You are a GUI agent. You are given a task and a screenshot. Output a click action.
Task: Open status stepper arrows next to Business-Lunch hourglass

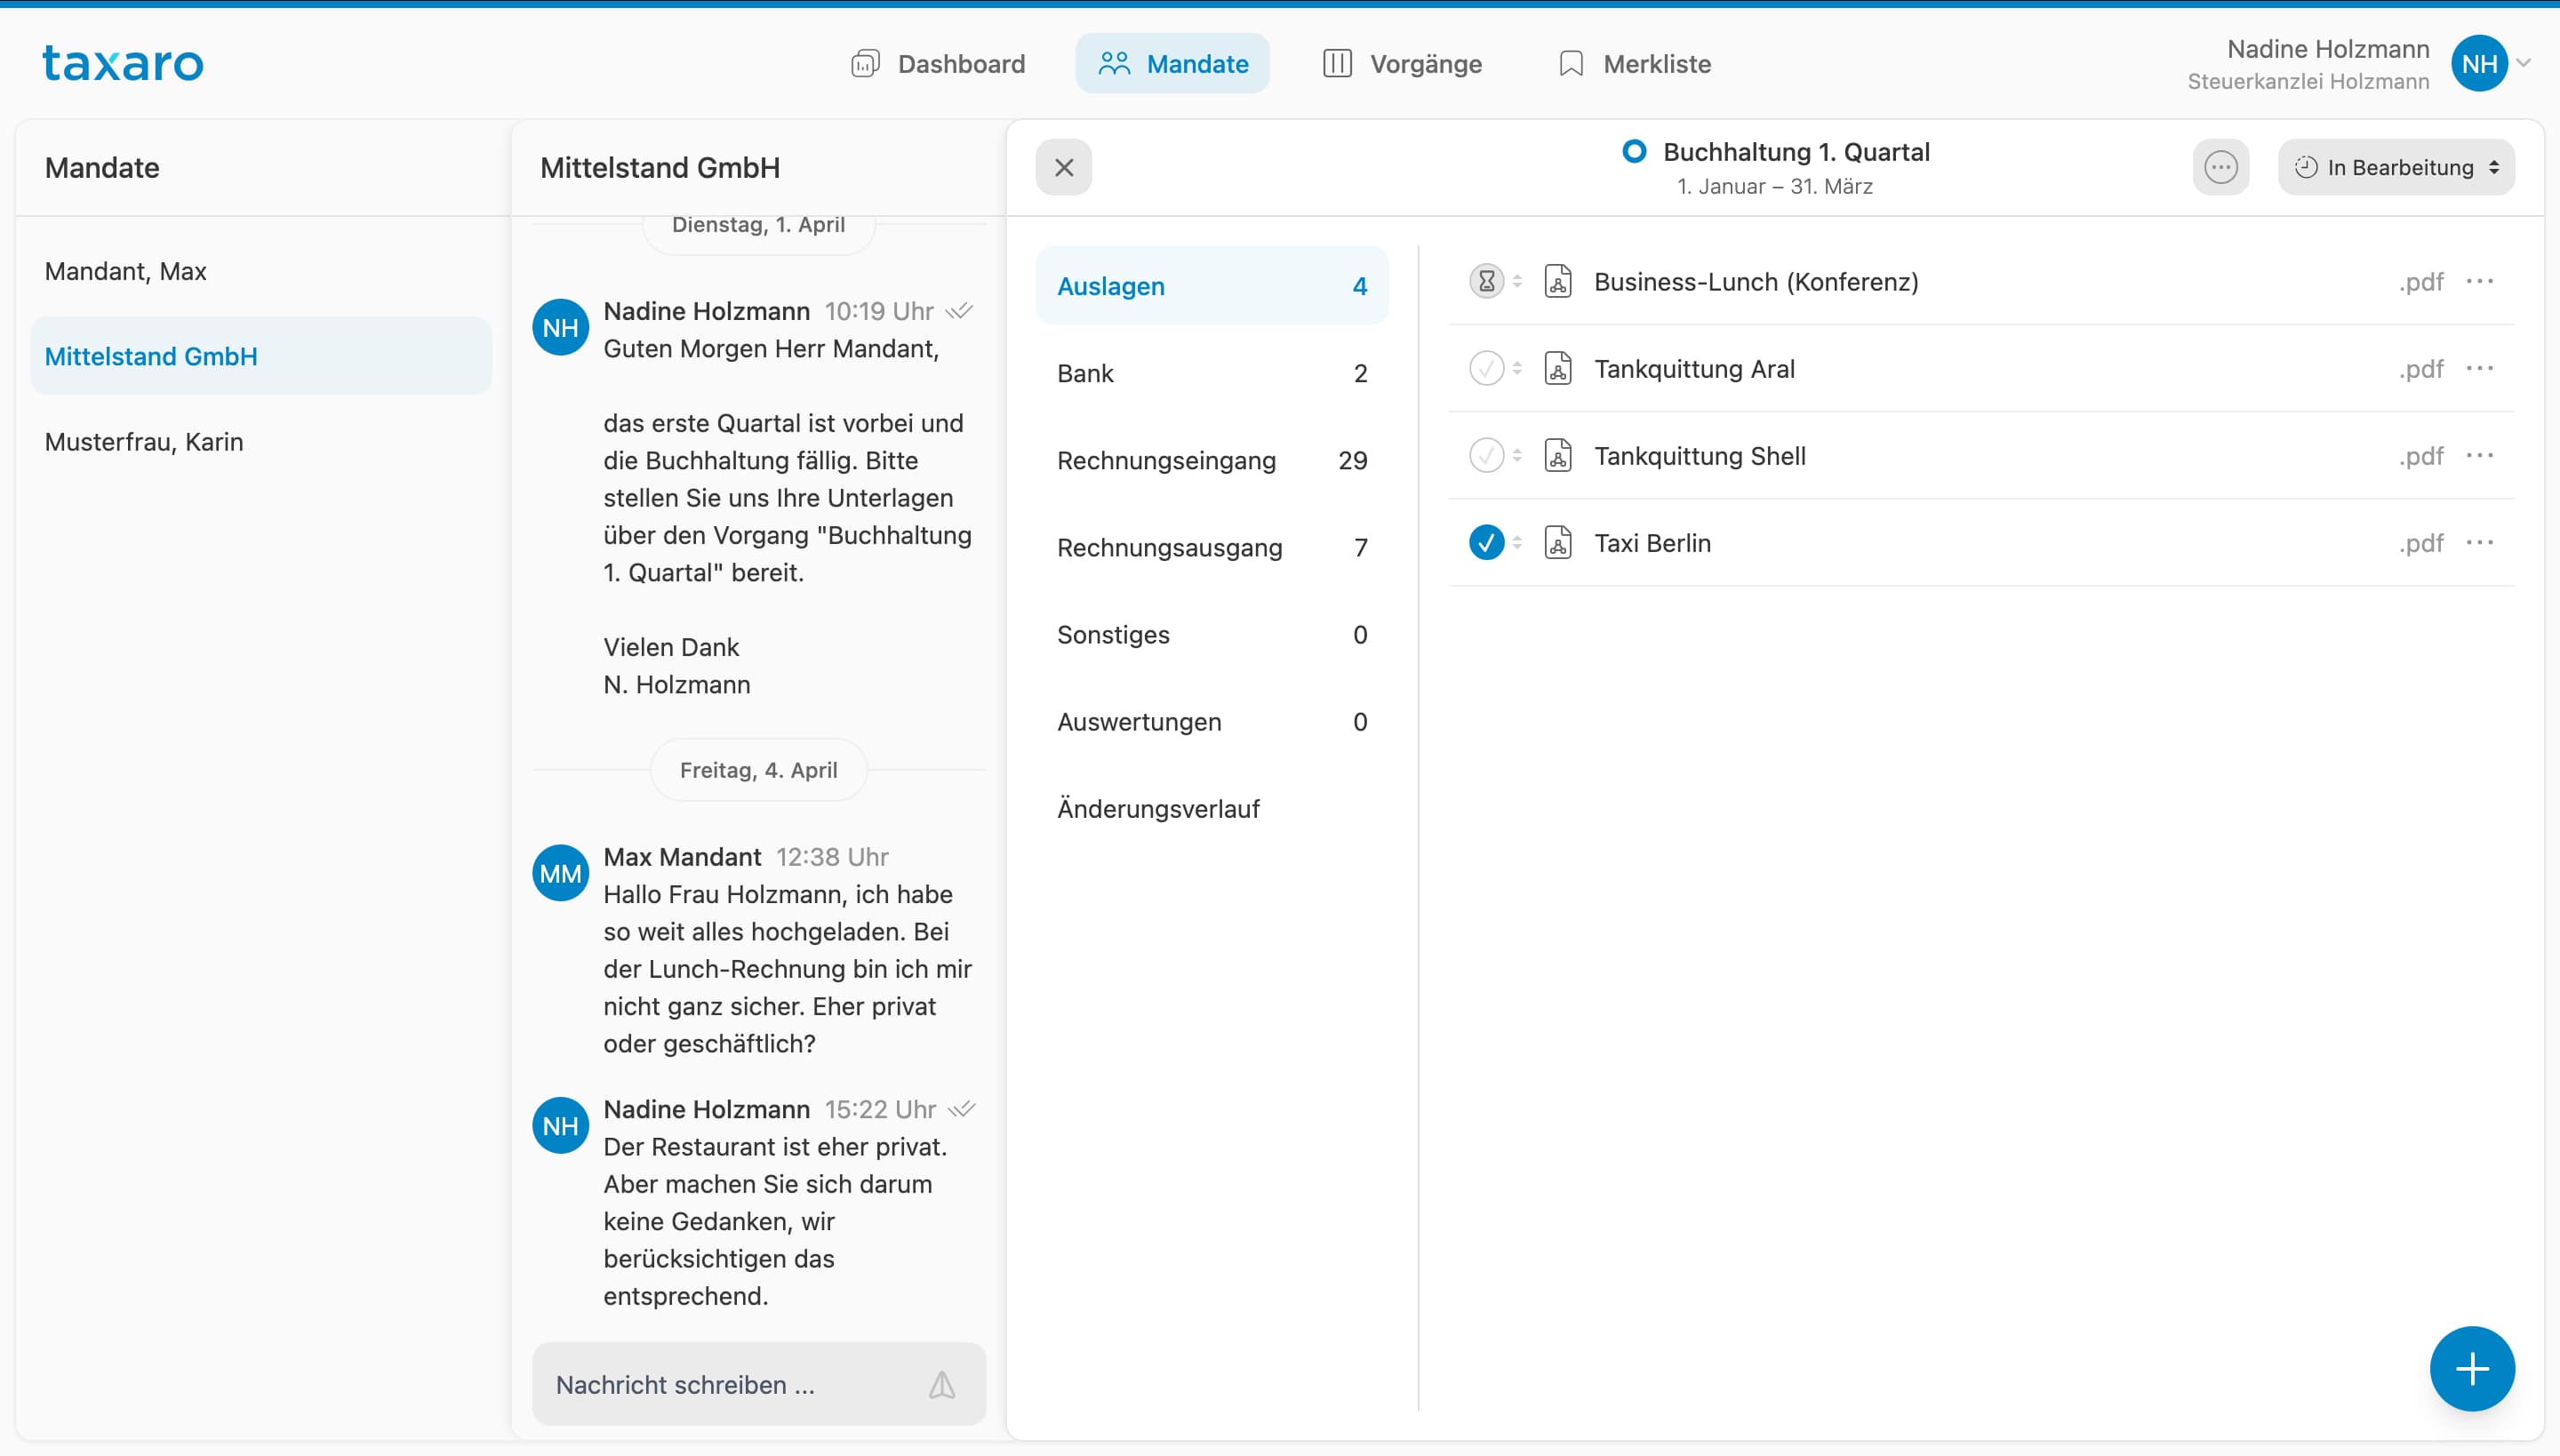pos(1517,282)
